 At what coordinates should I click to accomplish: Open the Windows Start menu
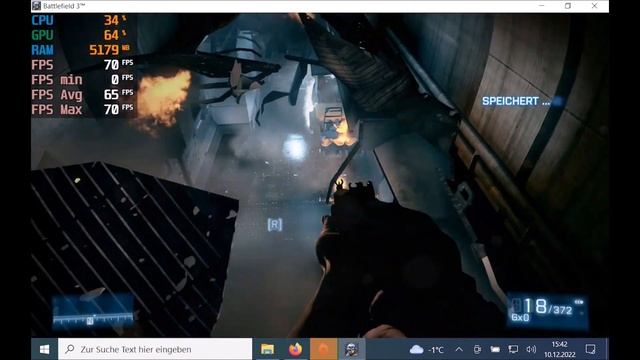coord(44,349)
